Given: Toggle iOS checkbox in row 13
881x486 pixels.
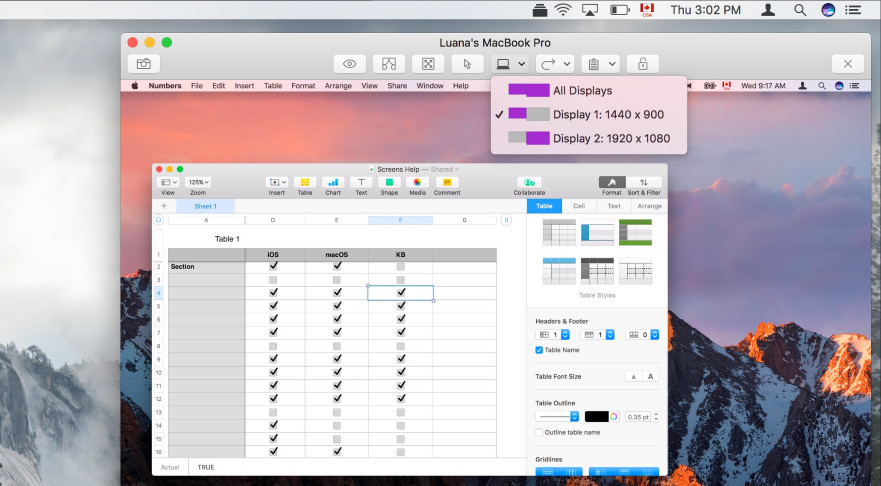Looking at the screenshot, I should point(273,412).
